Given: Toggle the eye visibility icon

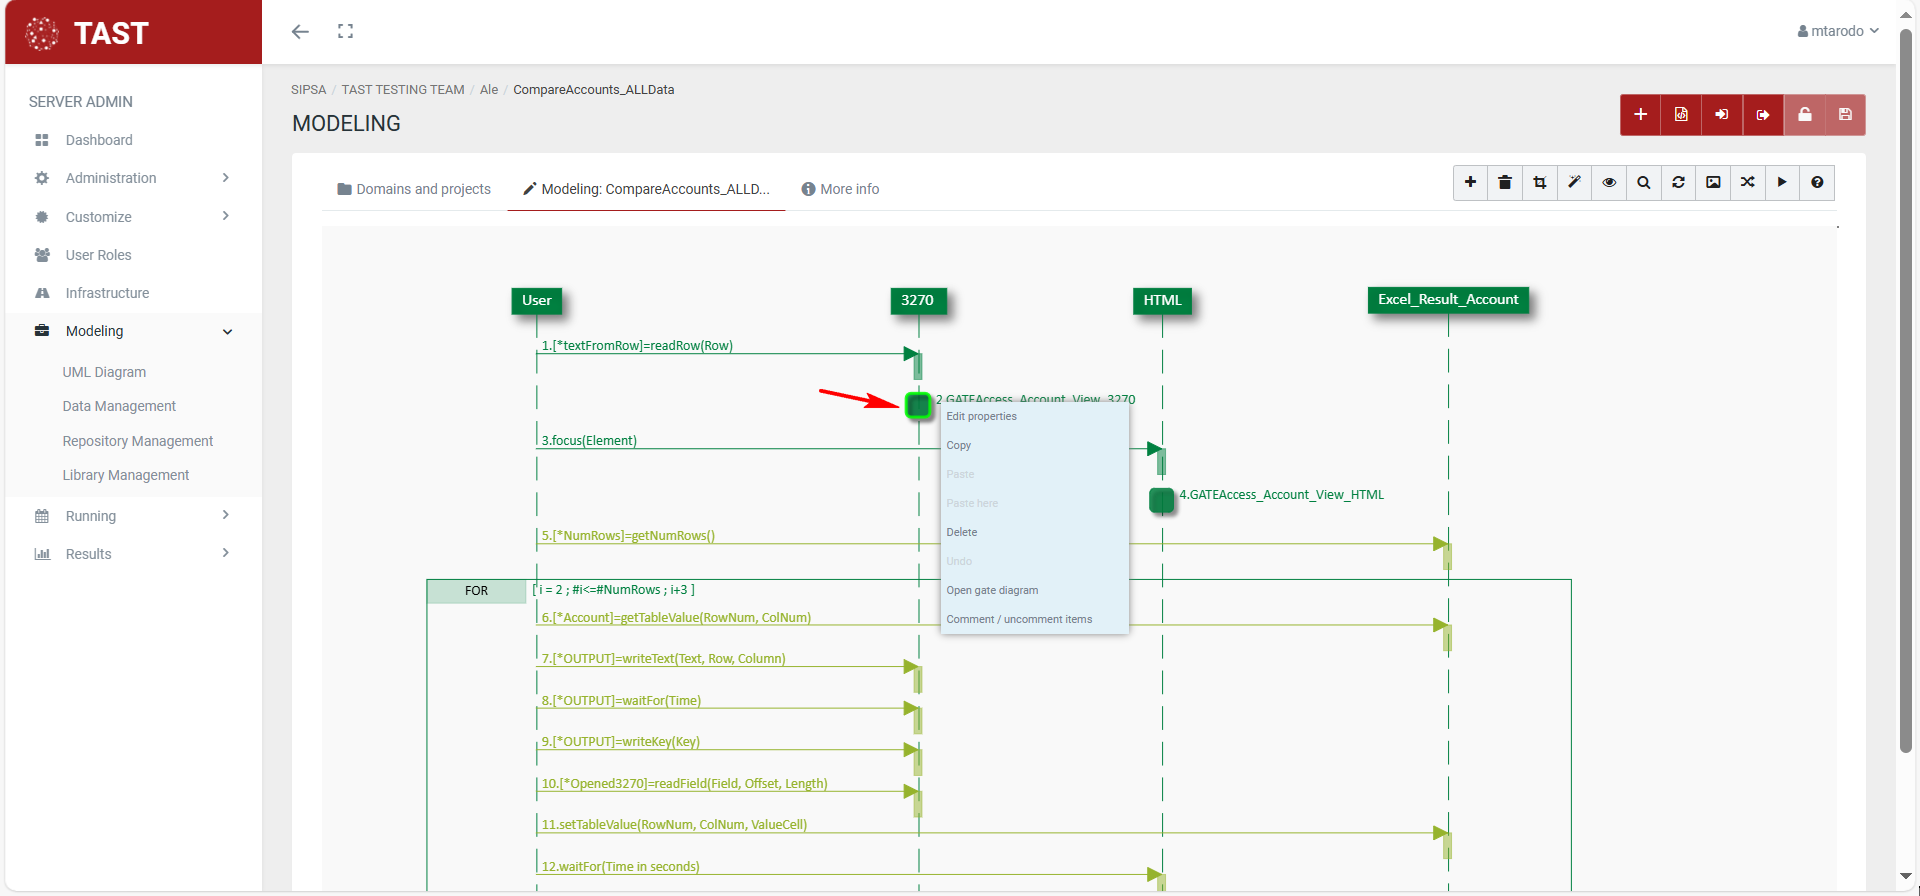Looking at the screenshot, I should point(1609,183).
